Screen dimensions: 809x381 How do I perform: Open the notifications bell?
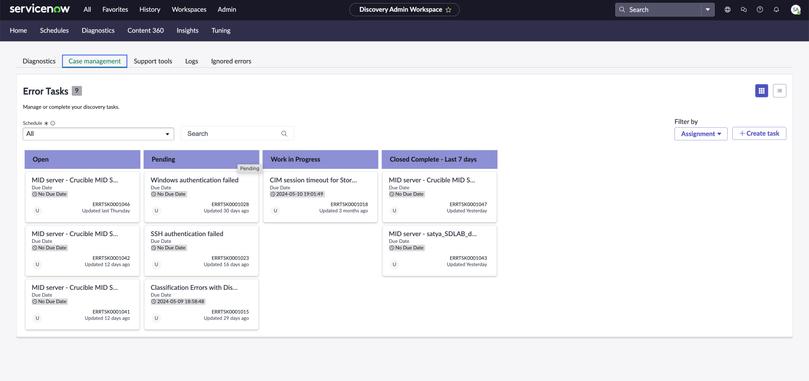coord(776,9)
